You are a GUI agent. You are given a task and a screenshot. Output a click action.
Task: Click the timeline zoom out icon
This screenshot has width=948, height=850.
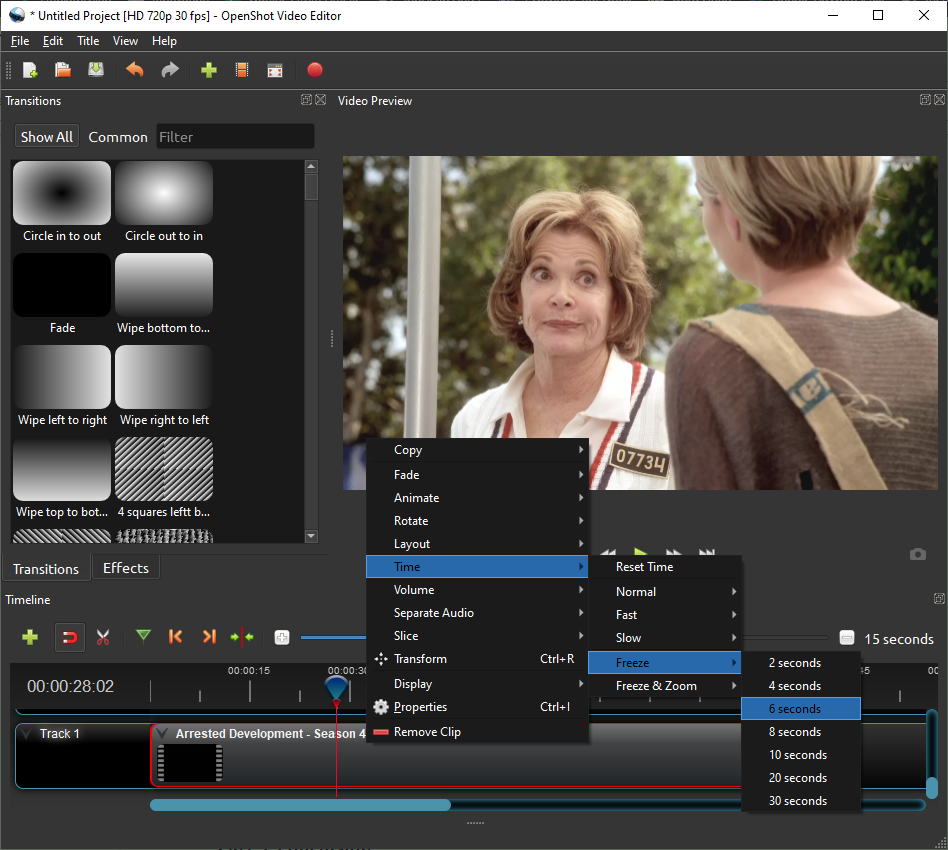(847, 638)
